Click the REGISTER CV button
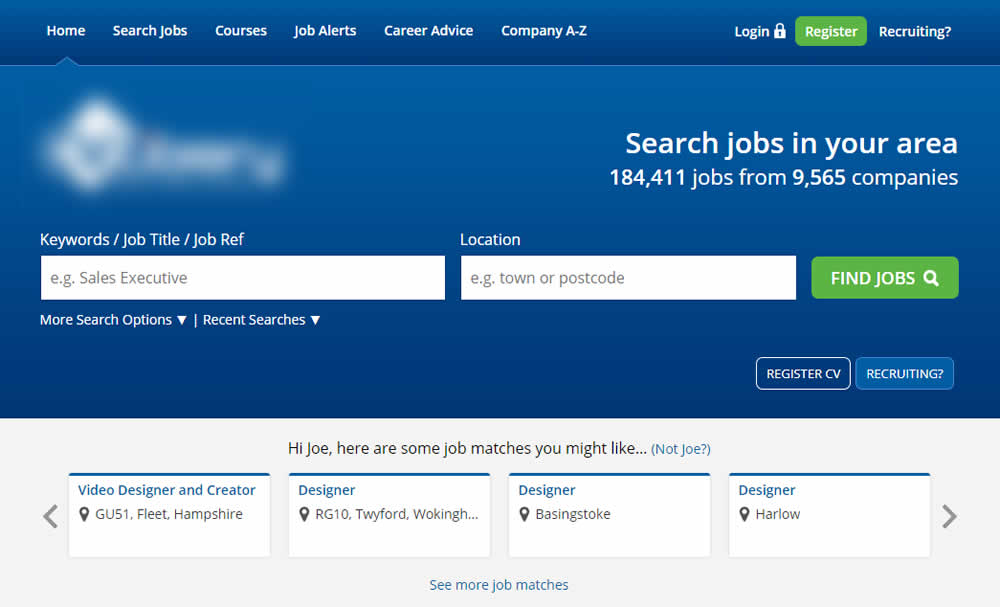Screen dimensions: 1000x607 [803, 373]
